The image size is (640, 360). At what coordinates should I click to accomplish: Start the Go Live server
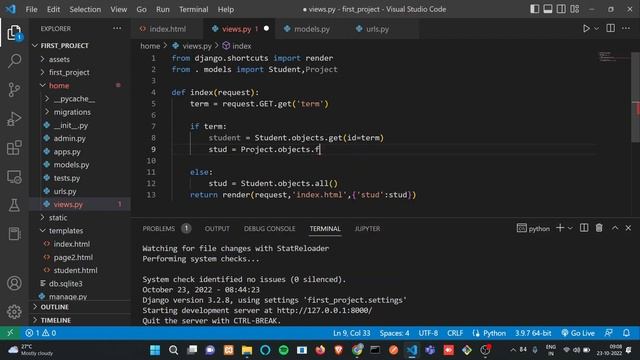click(x=578, y=333)
